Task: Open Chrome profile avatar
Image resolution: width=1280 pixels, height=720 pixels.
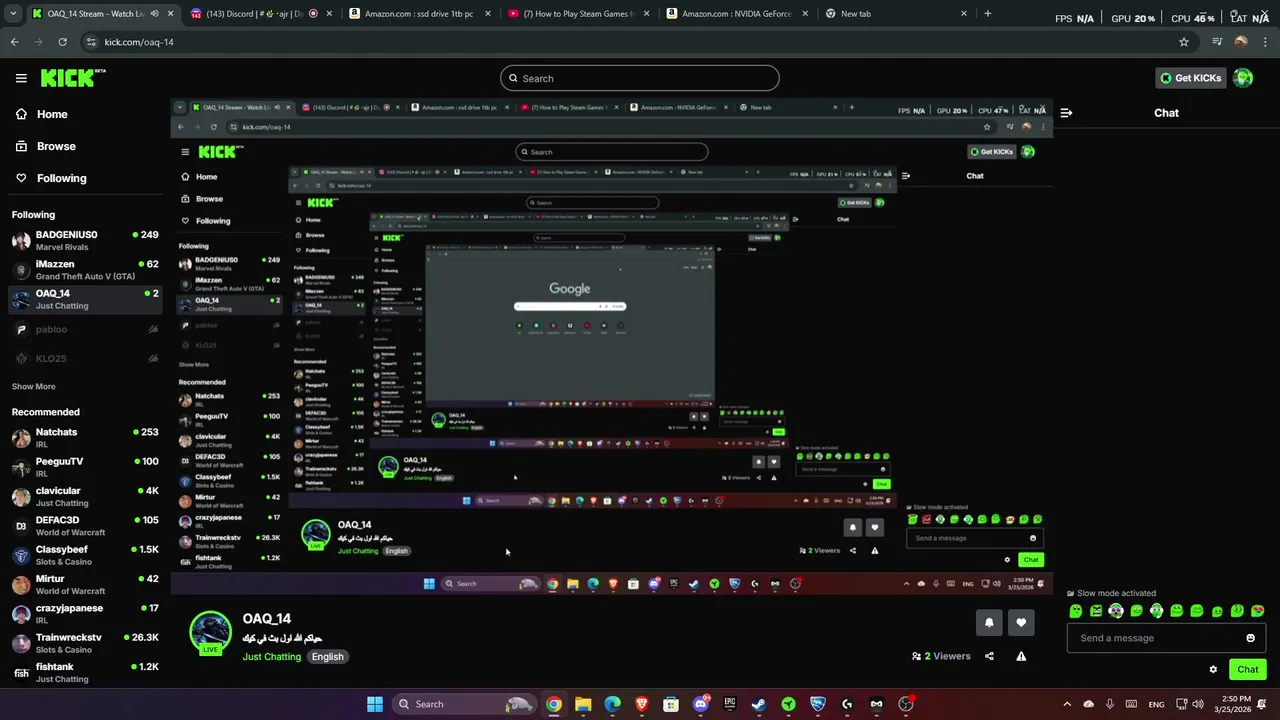Action: pos(1241,42)
